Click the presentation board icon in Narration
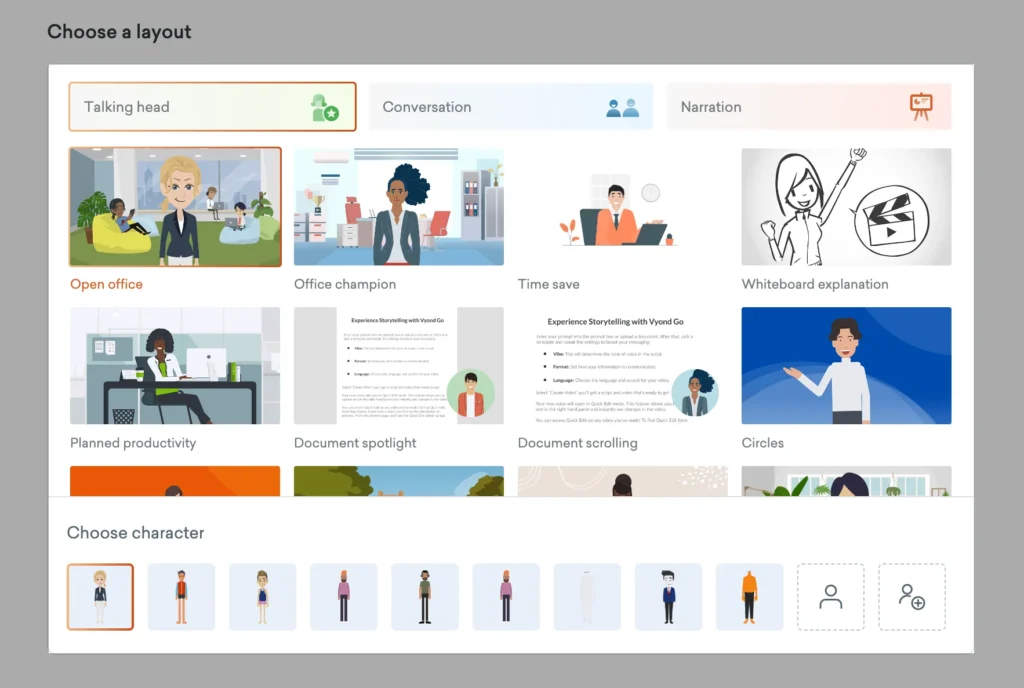 [920, 106]
